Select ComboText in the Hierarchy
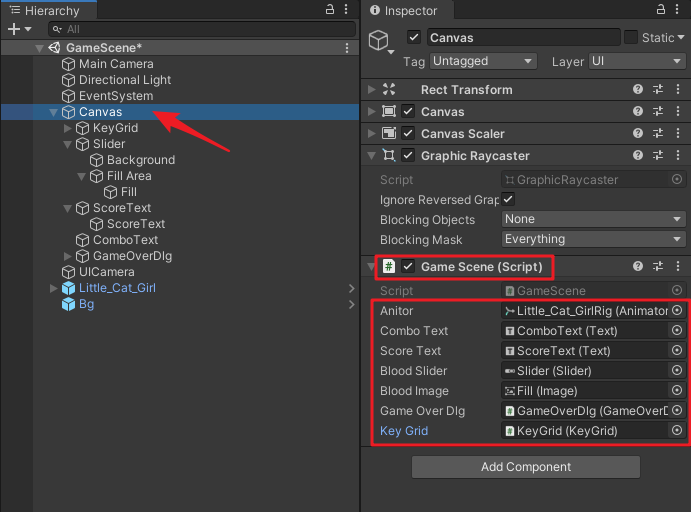Screen dimensions: 691x512 (125, 240)
